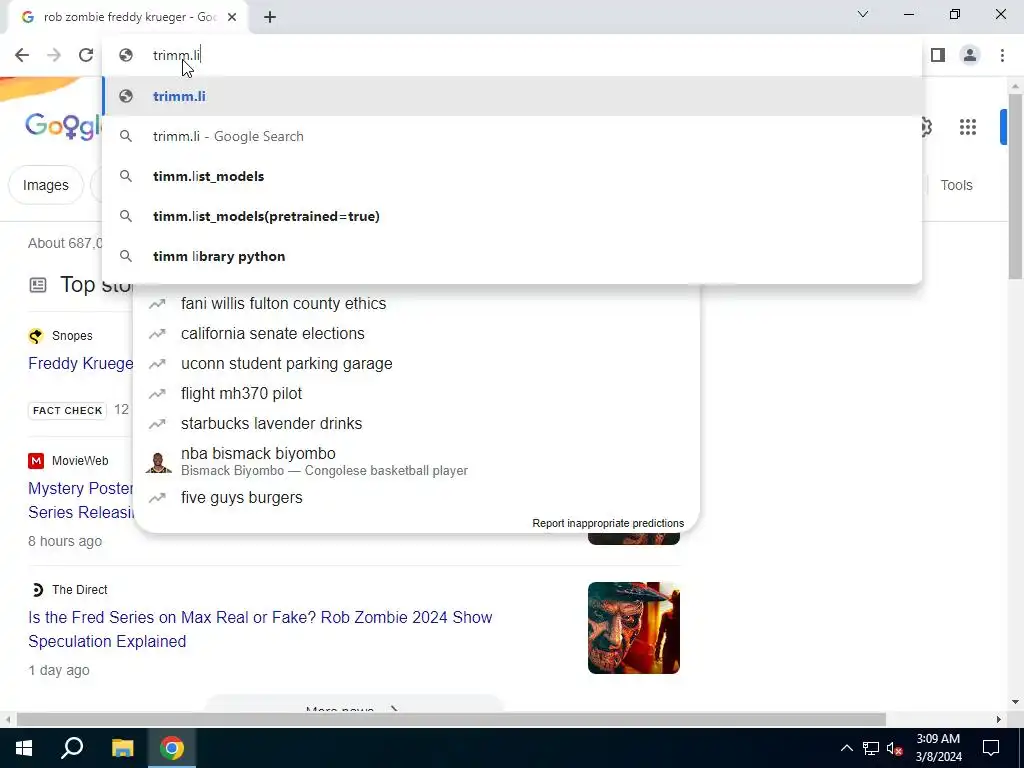This screenshot has width=1024, height=768.
Task: Open the MovieWeb Mystery Poster headline
Action: pyautogui.click(x=81, y=500)
